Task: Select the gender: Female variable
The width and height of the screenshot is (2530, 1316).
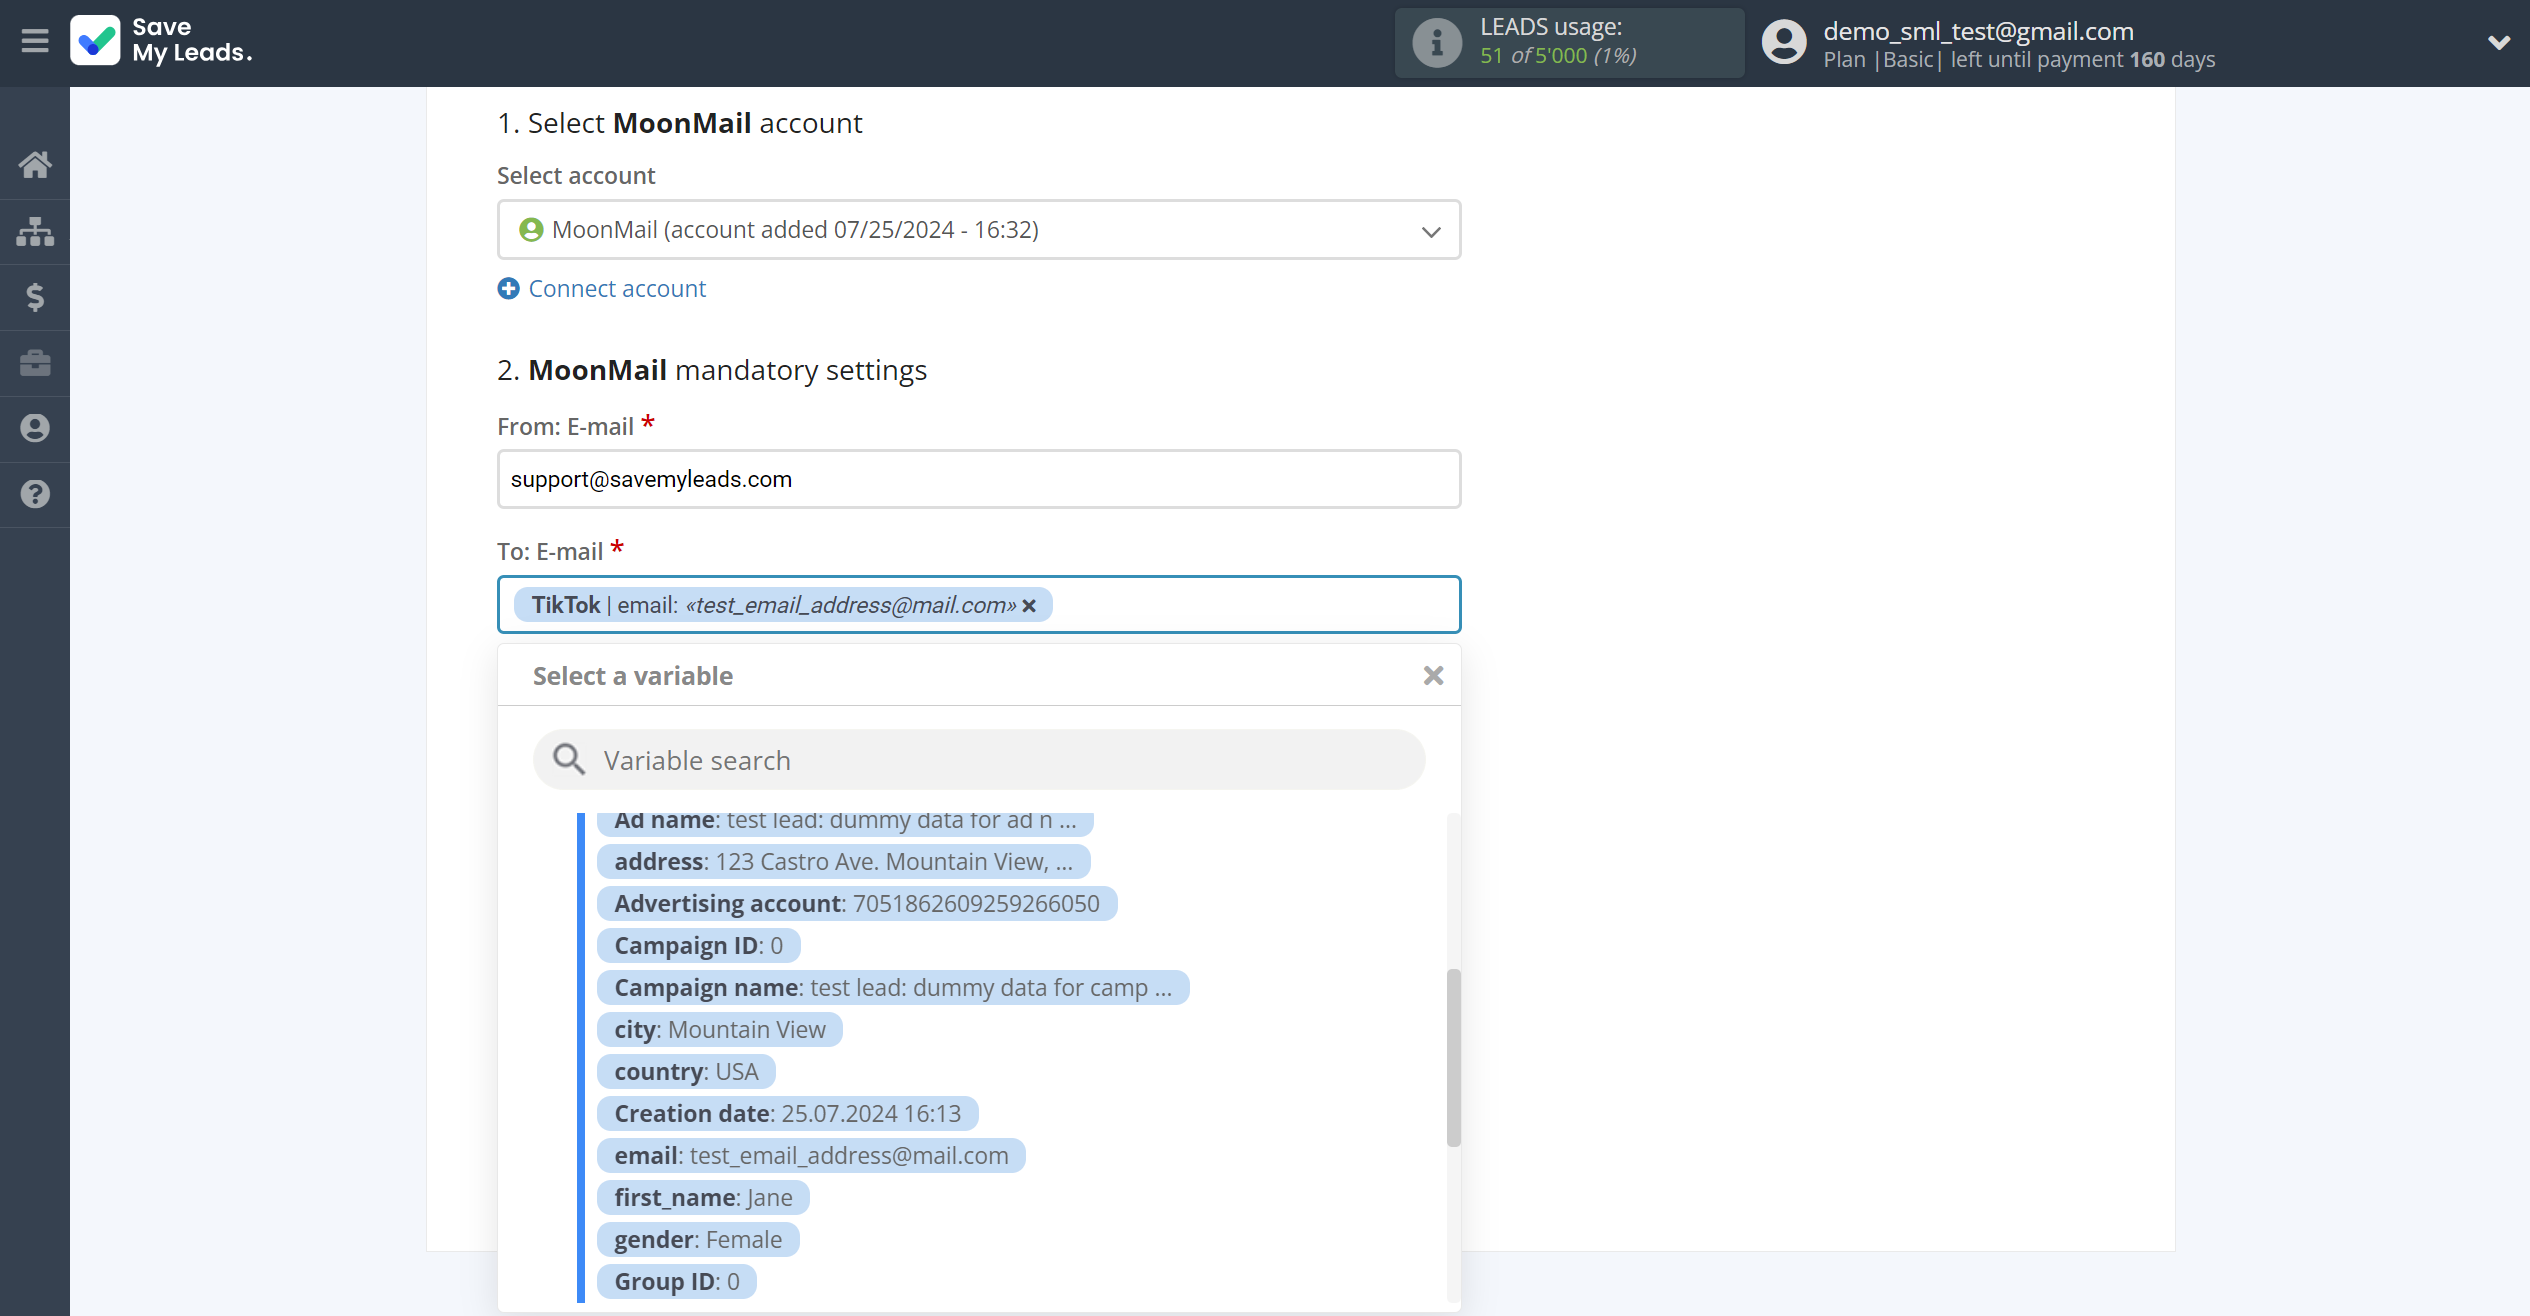Action: click(x=698, y=1240)
